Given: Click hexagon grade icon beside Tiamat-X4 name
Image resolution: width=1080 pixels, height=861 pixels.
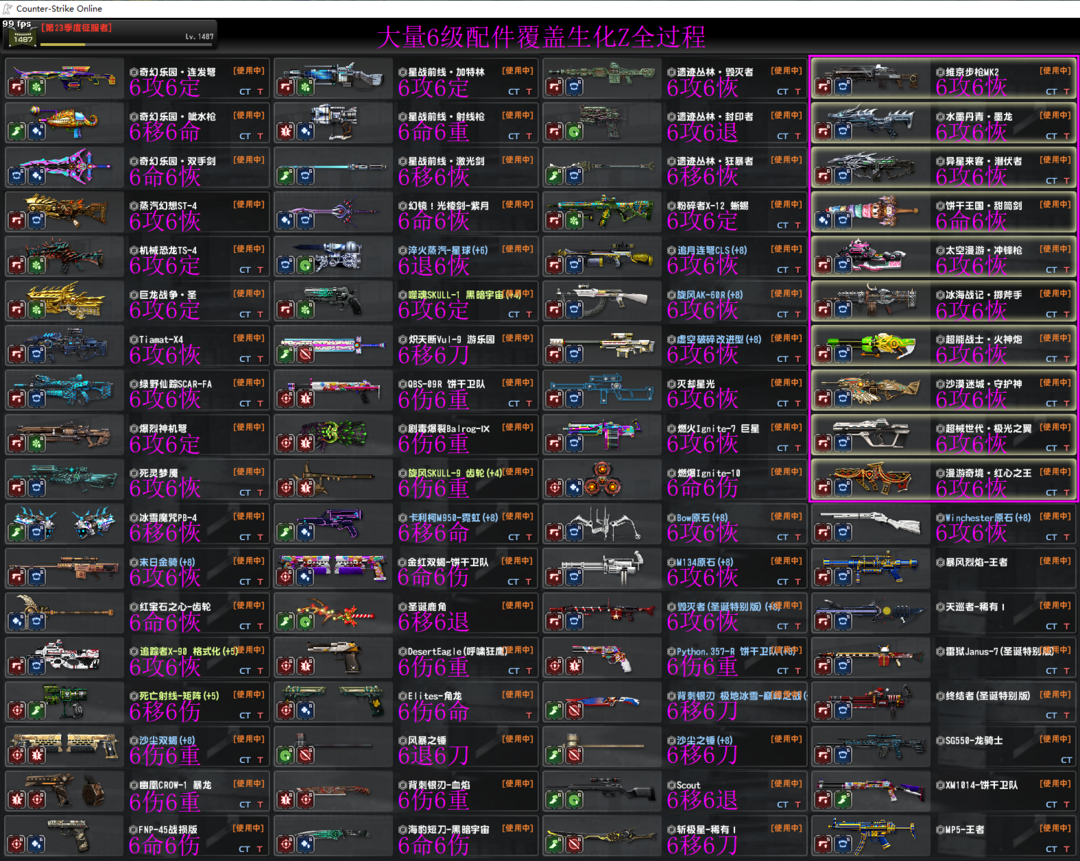Looking at the screenshot, I should [x=134, y=340].
